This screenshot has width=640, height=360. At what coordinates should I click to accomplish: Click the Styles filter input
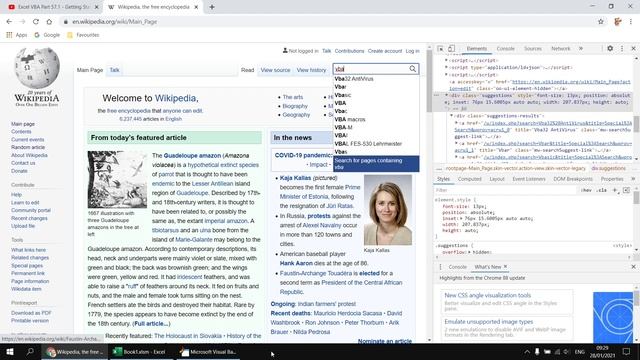504,190
